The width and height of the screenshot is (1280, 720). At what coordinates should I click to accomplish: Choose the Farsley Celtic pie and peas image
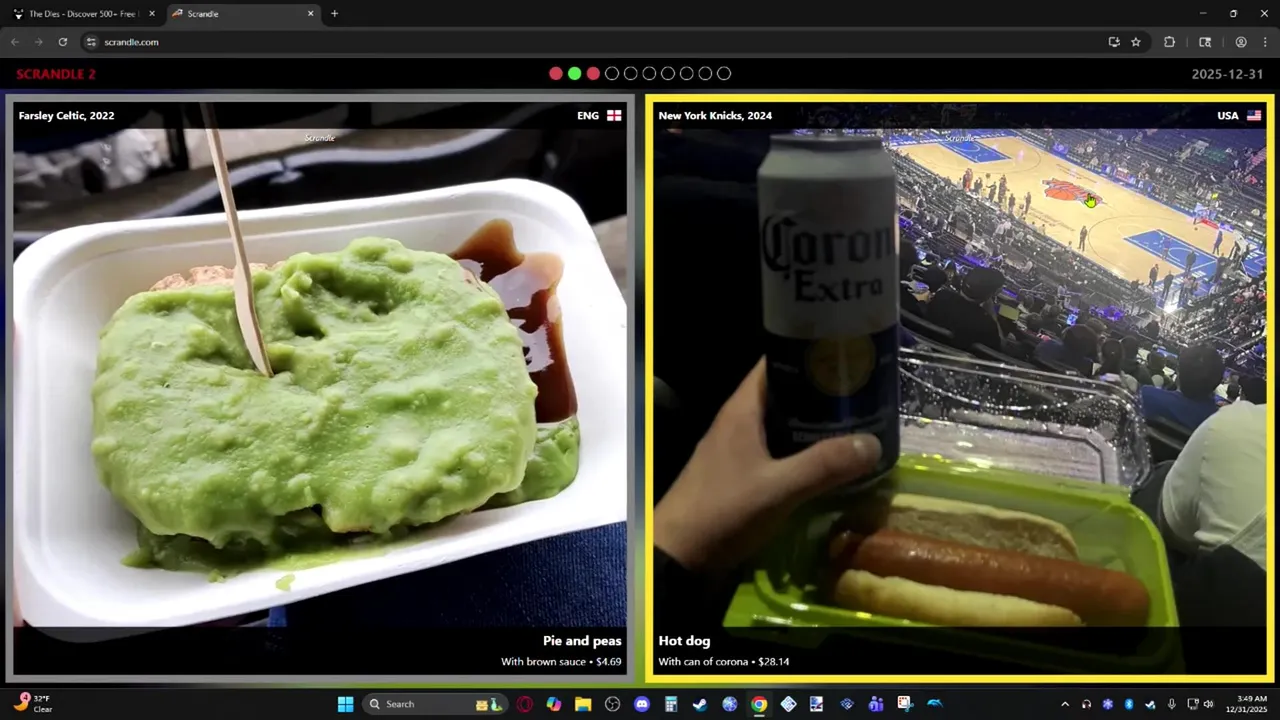click(x=320, y=388)
